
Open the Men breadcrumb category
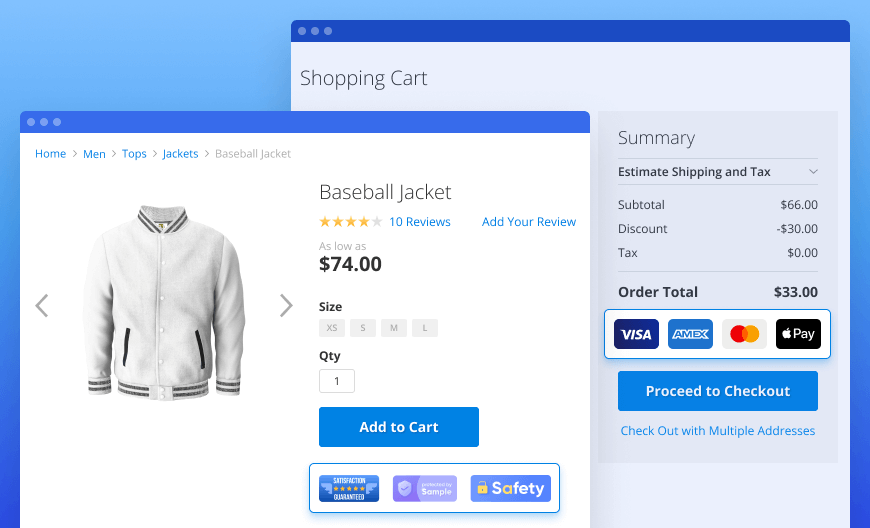94,154
